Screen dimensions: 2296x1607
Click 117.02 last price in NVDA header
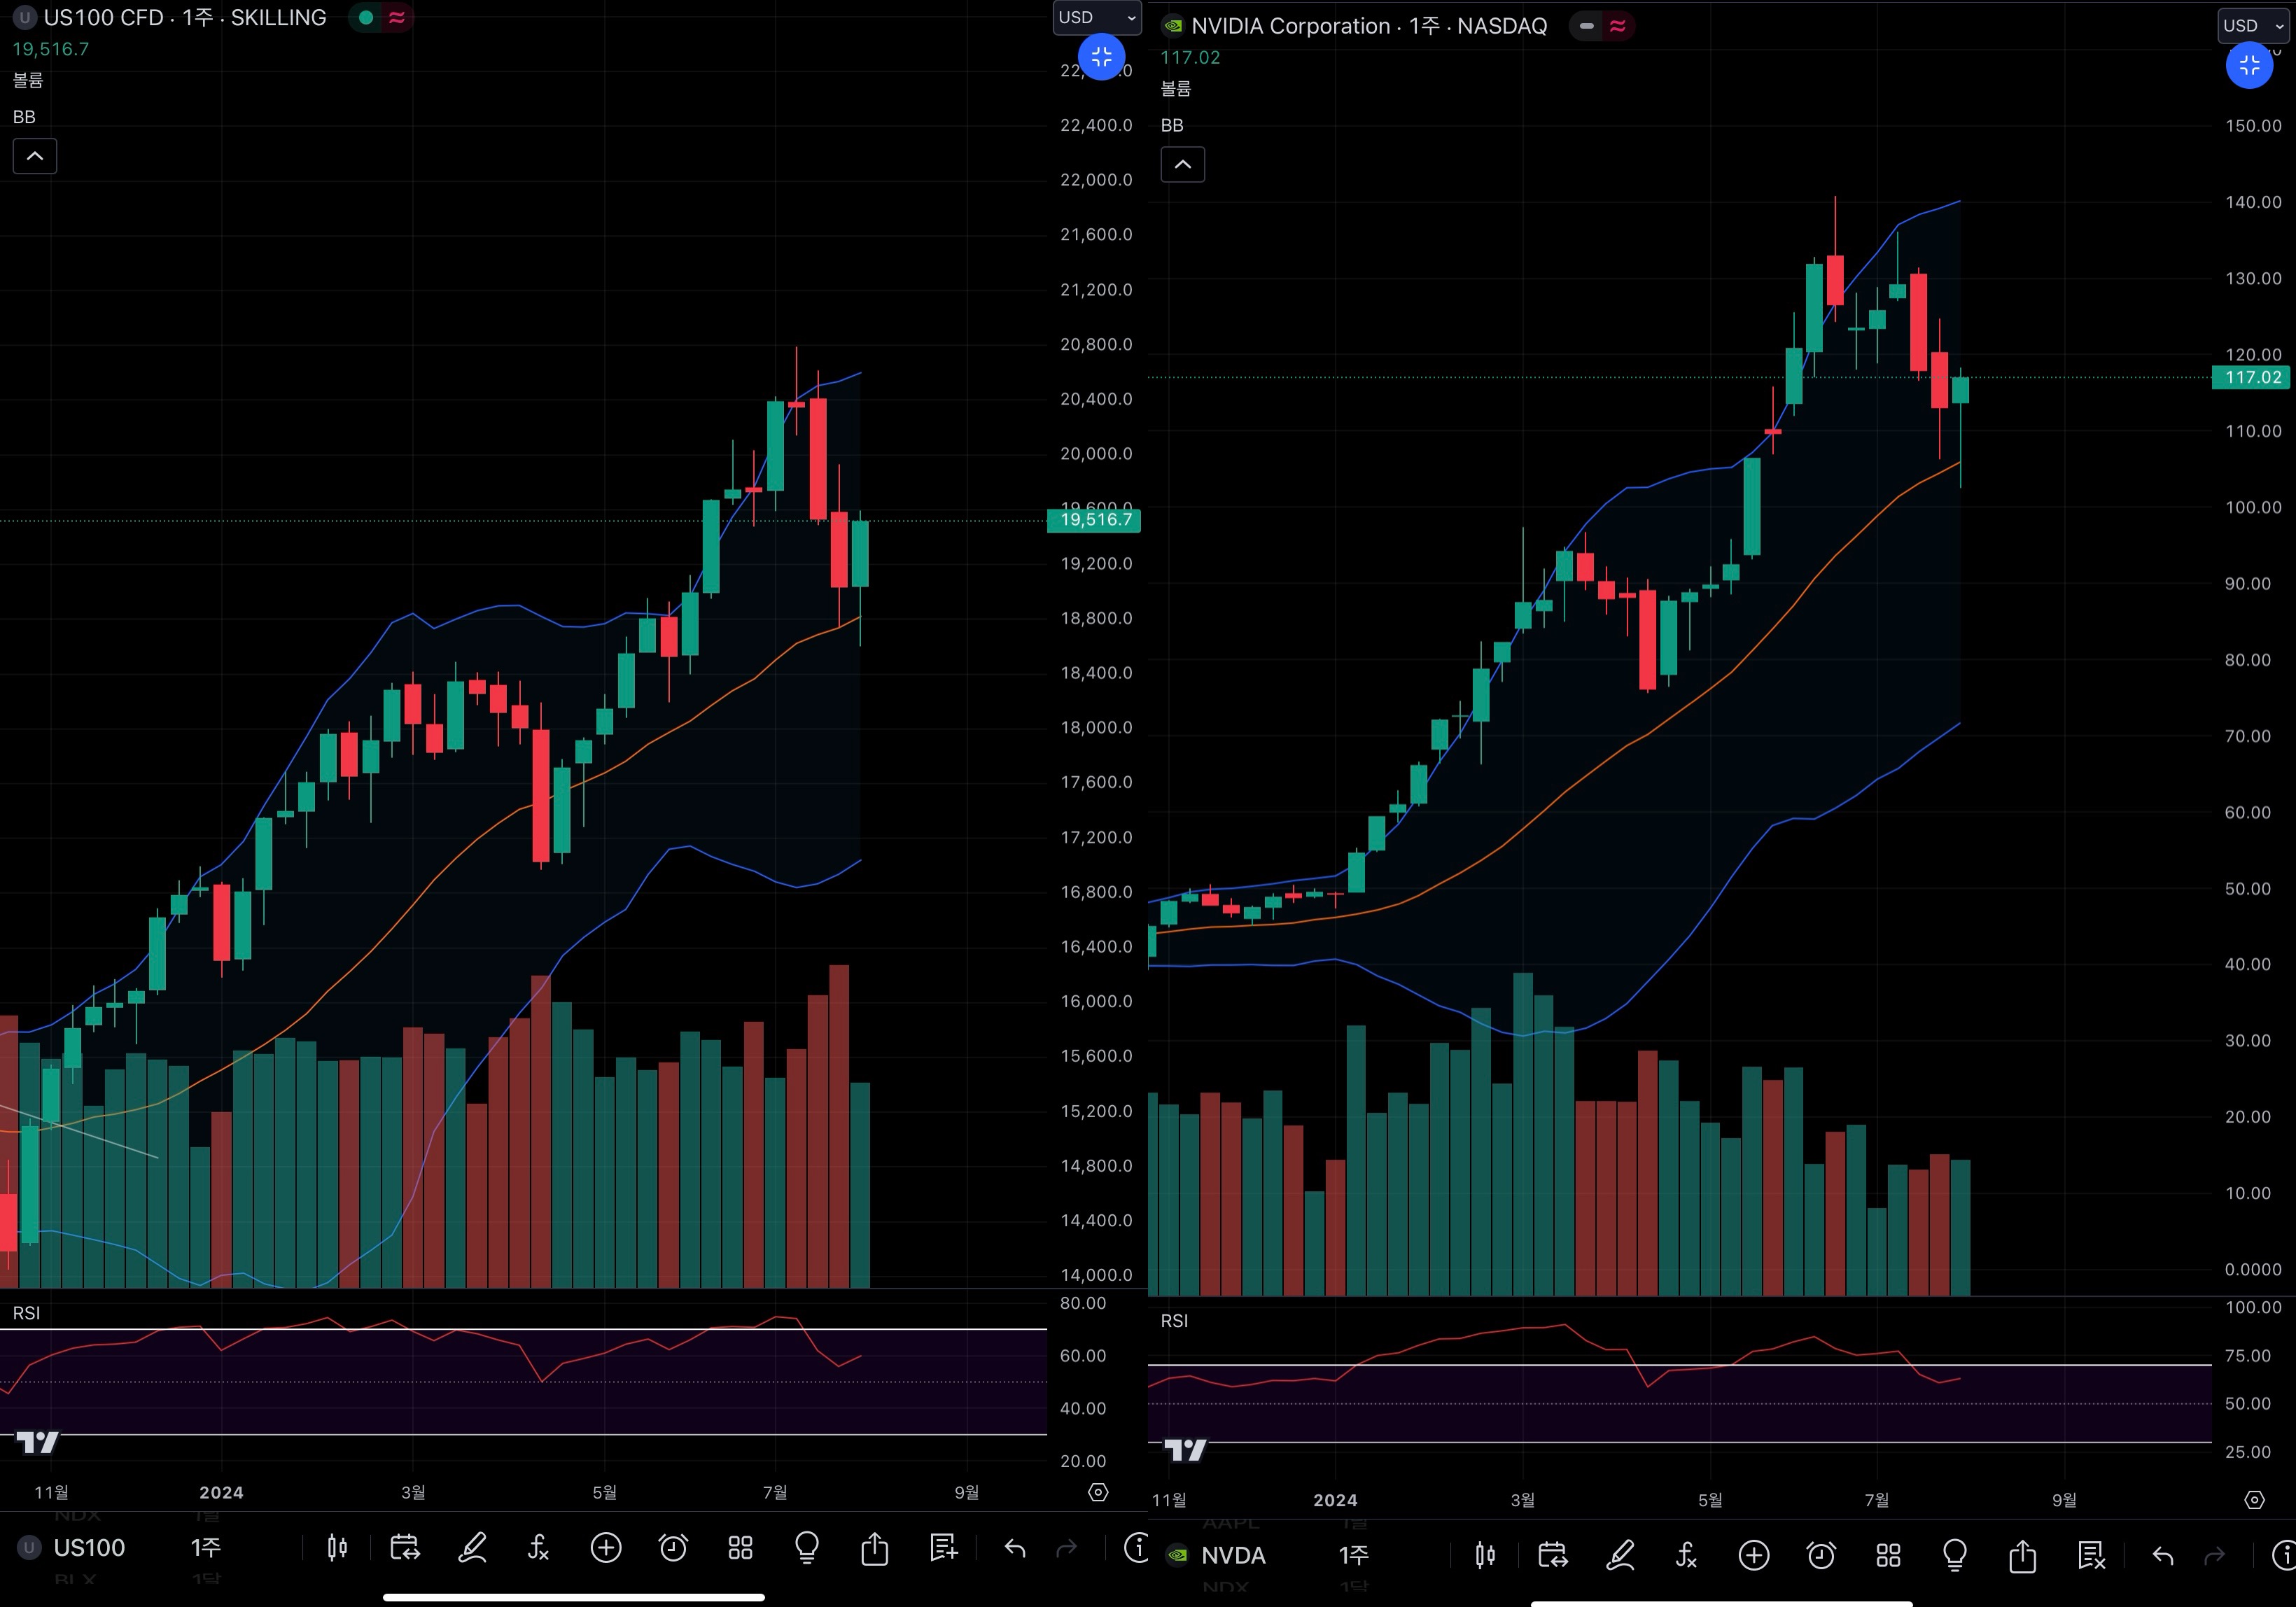click(1190, 57)
